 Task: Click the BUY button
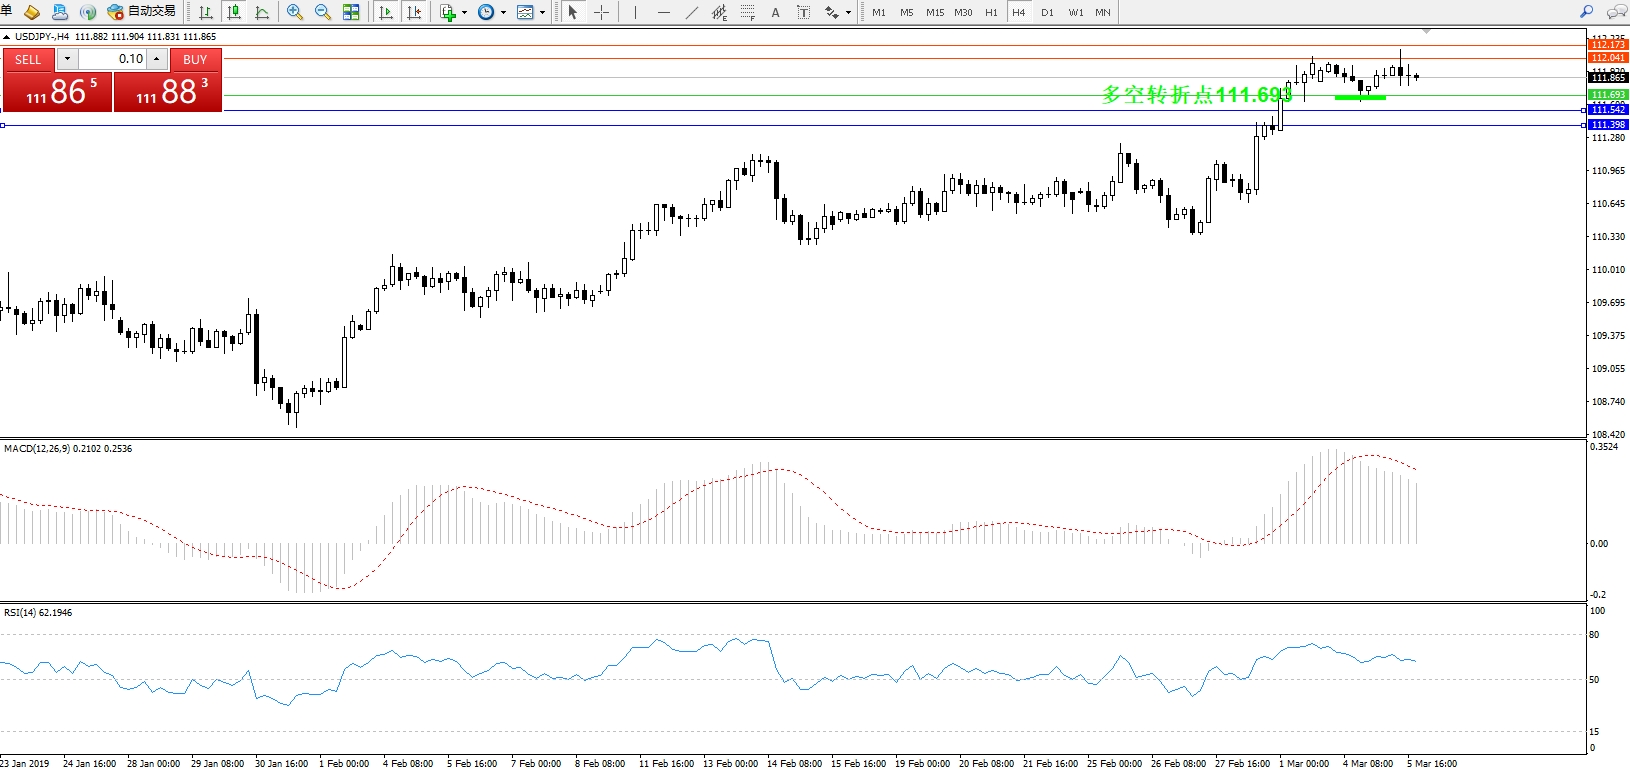(x=195, y=60)
